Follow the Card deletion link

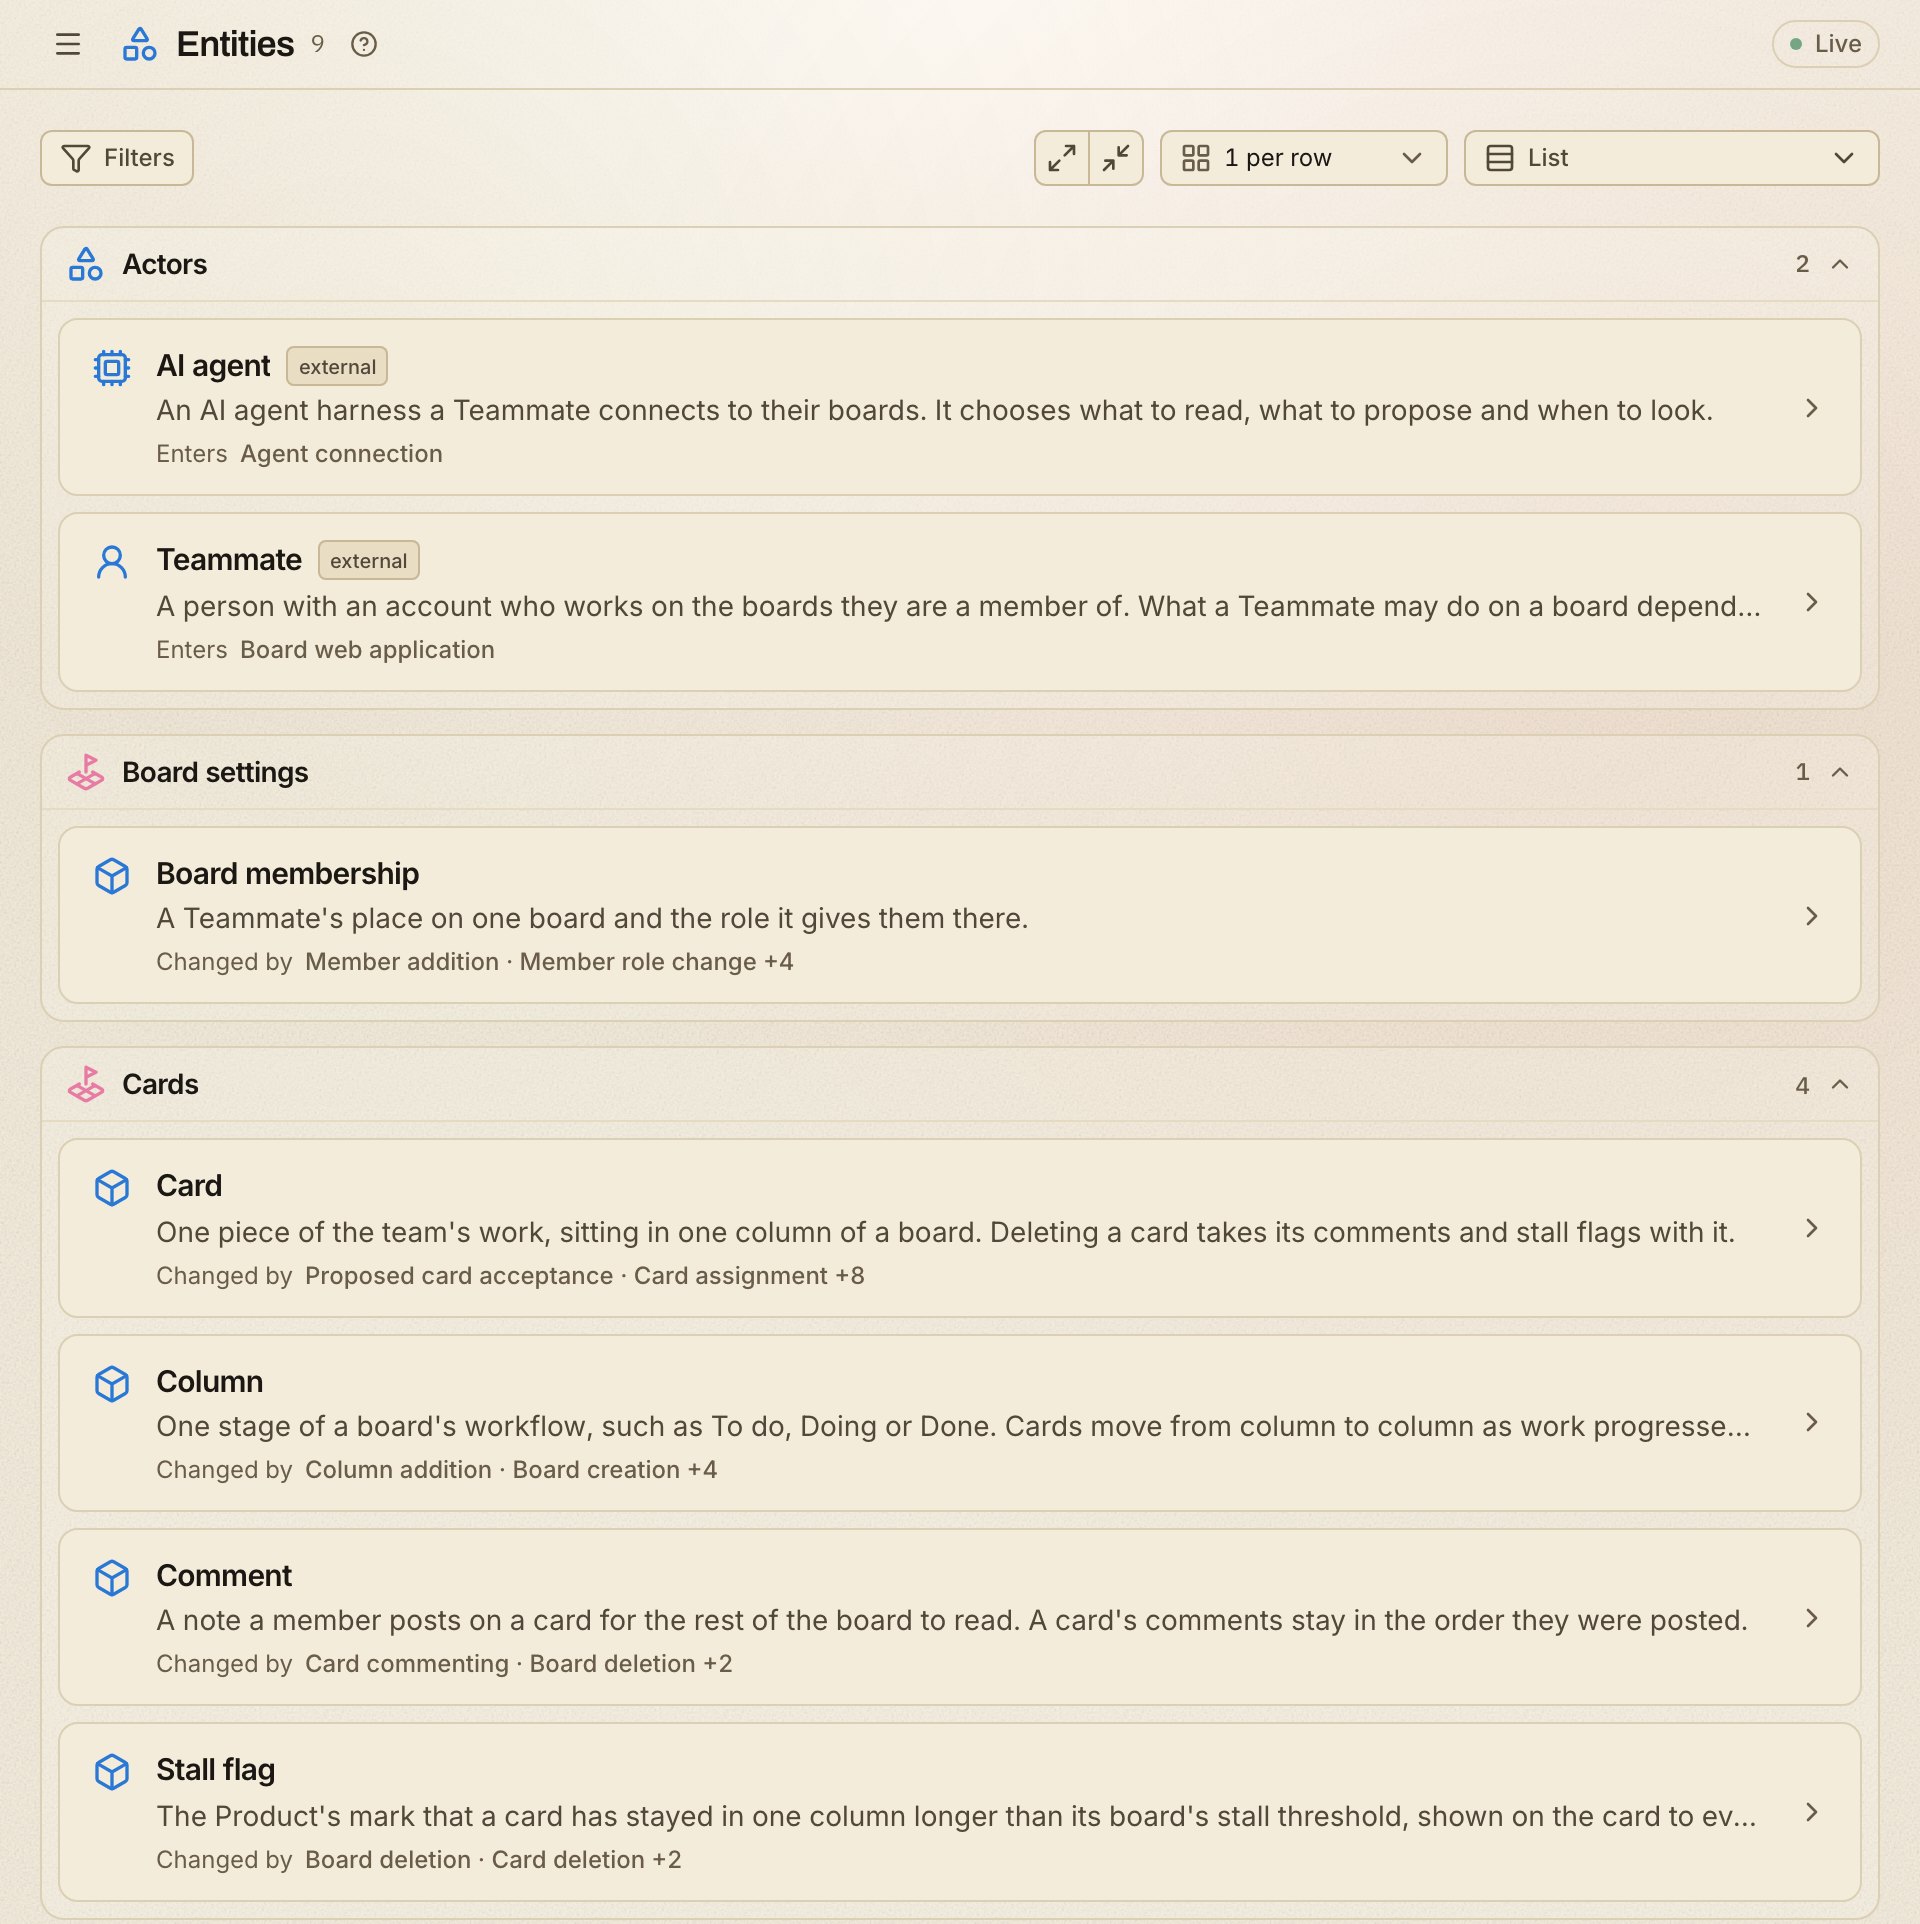click(x=568, y=1860)
